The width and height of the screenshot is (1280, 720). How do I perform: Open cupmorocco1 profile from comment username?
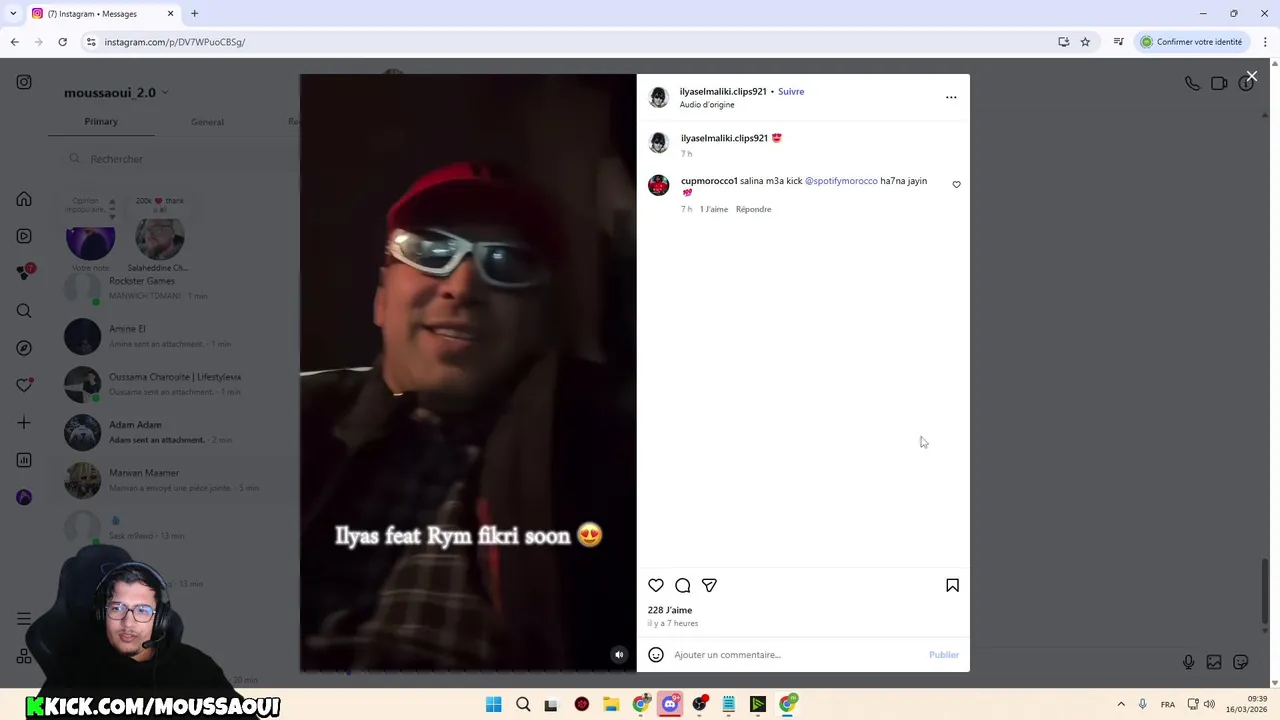[x=709, y=181]
